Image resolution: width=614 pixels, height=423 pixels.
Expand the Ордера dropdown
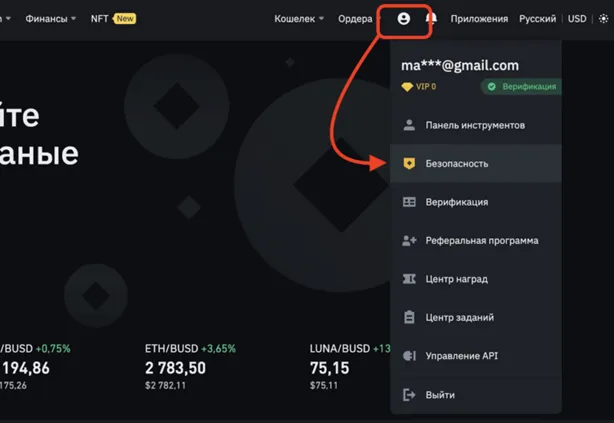click(x=359, y=18)
